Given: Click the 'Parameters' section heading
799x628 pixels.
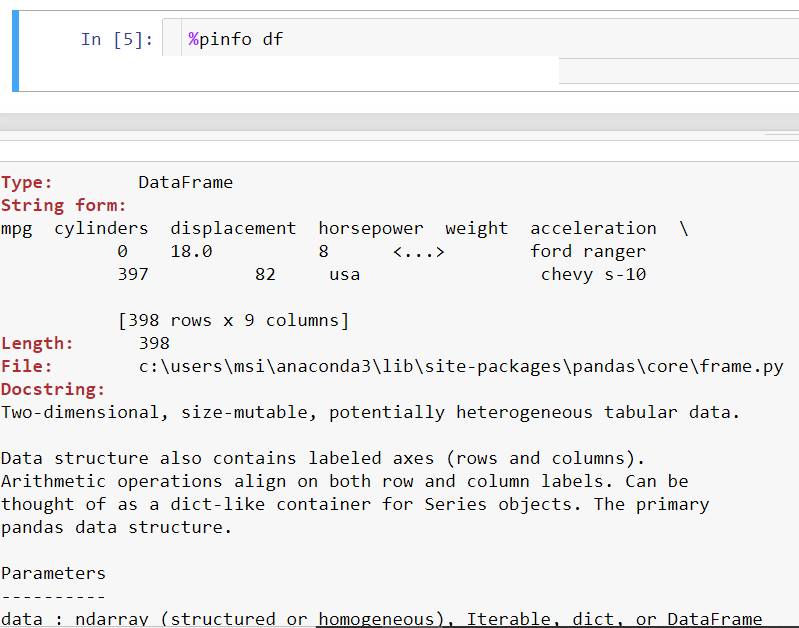Looking at the screenshot, I should tap(53, 573).
